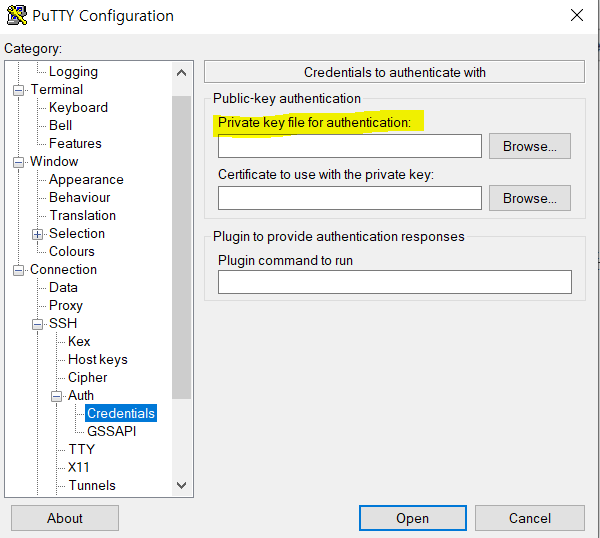The width and height of the screenshot is (600, 538).
Task: Close the PuTTY Configuration window
Action: (577, 15)
